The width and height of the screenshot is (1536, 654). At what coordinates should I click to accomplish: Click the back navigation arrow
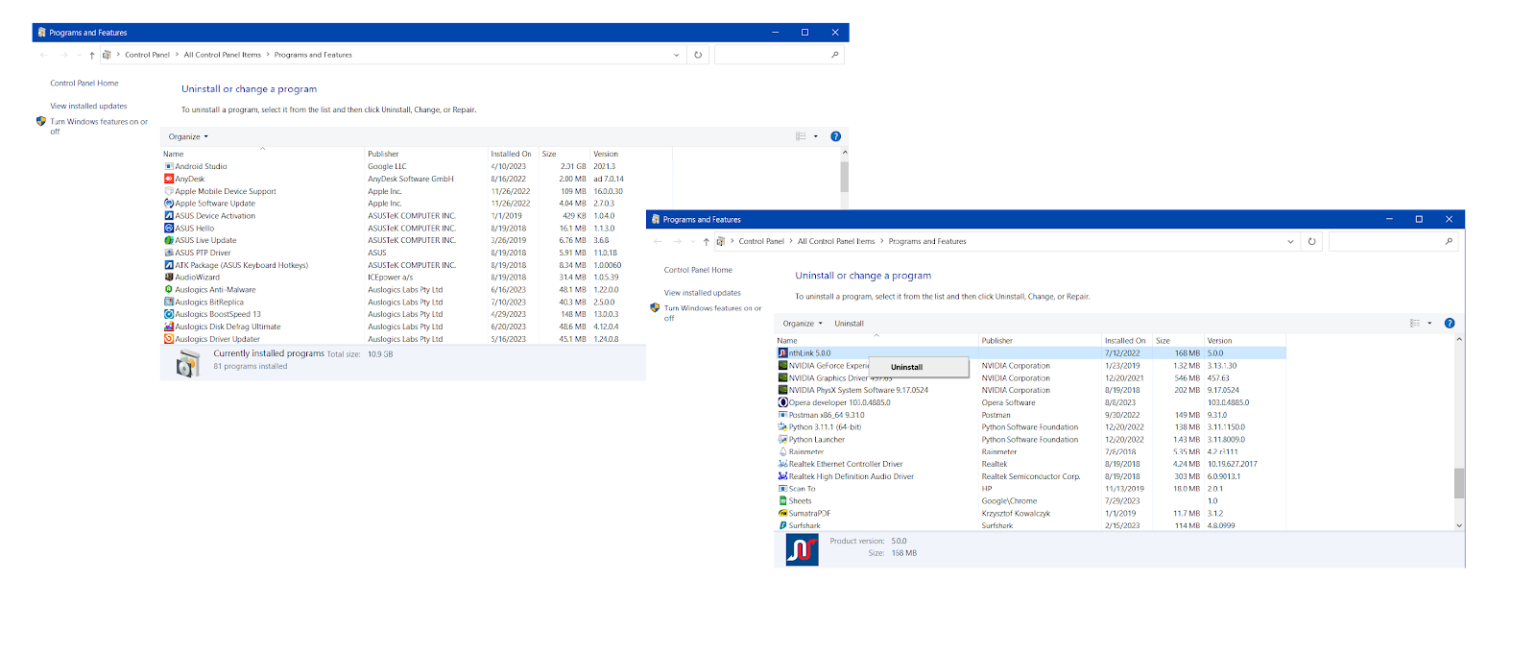657,241
